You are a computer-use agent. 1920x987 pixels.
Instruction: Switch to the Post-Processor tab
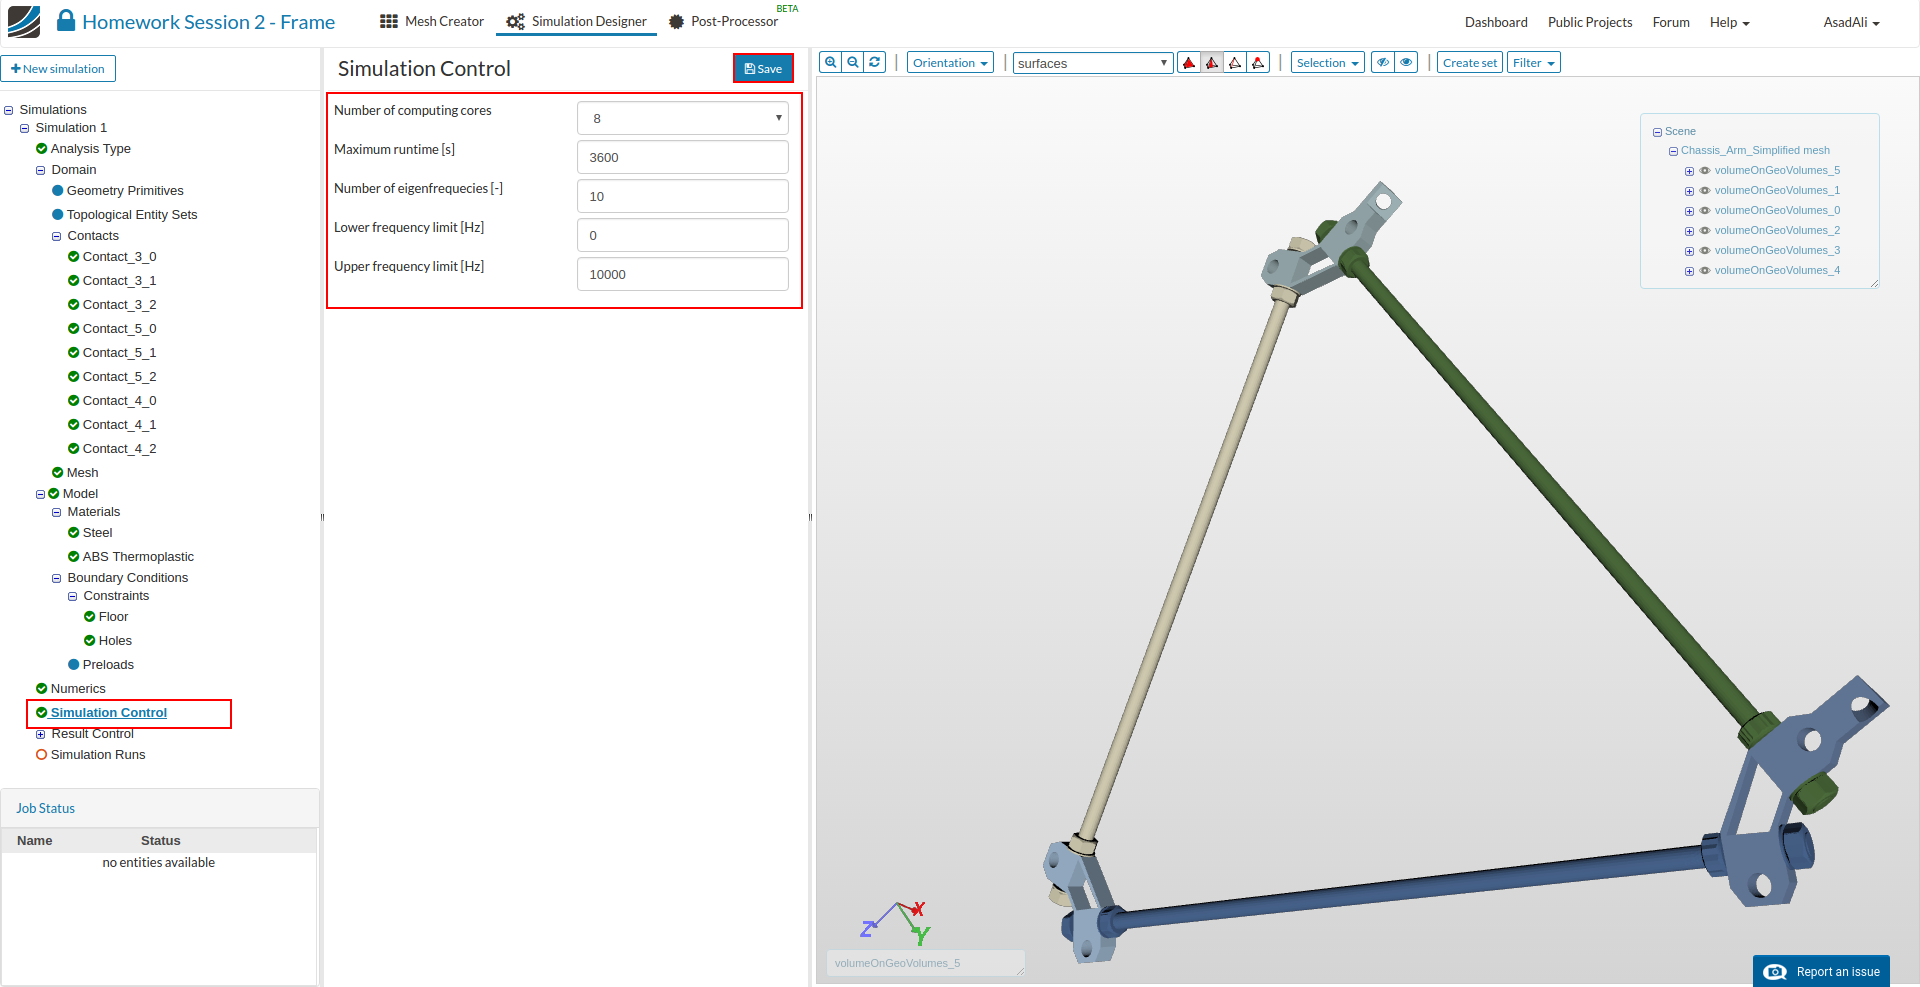[x=723, y=21]
